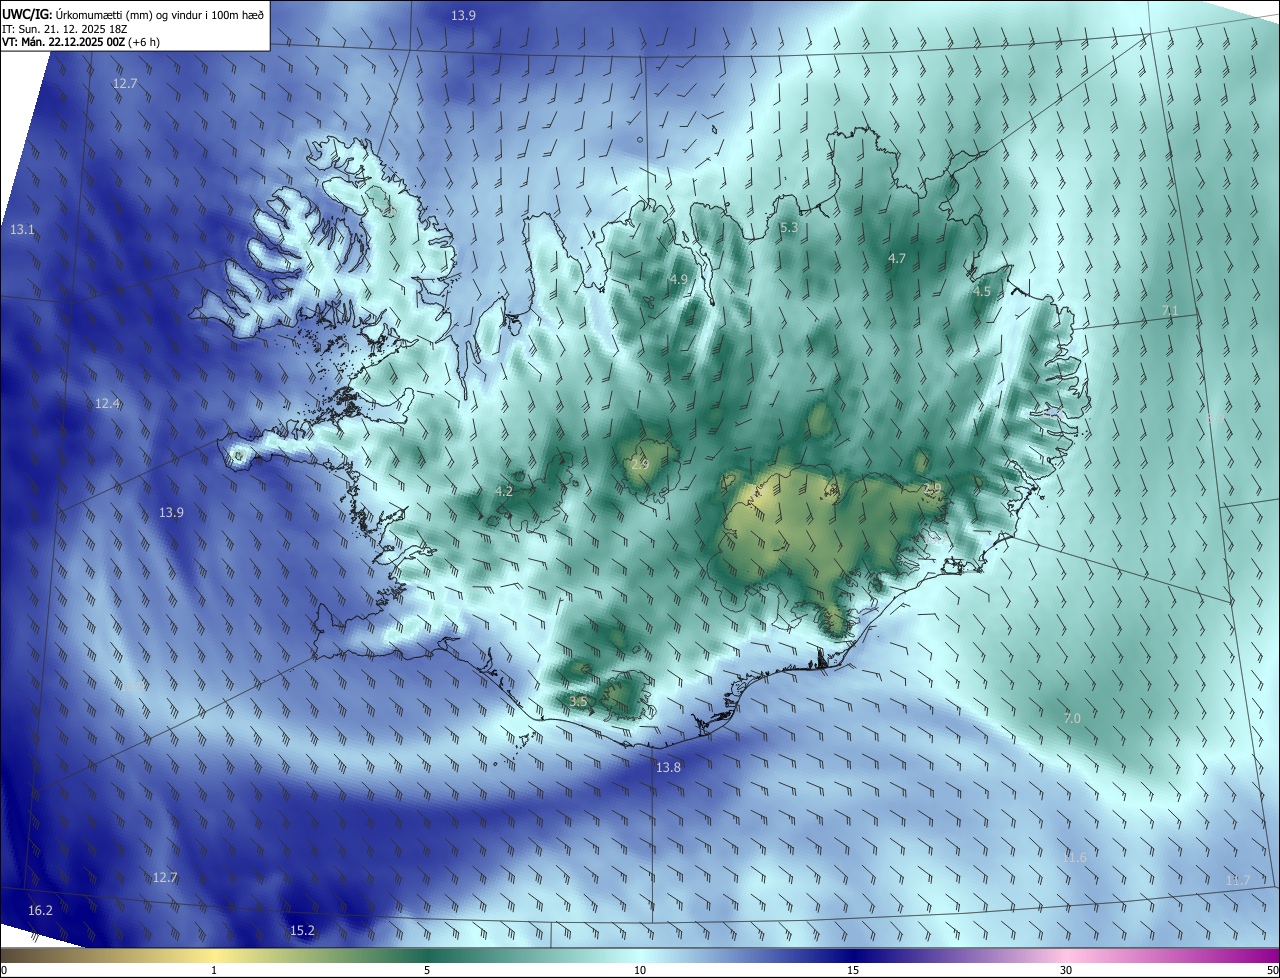Screen dimensions: 1280x978
Task: Click the 'IT: Sun. 21. 12. 2025 18Z' line
Action: [x=62, y=29]
